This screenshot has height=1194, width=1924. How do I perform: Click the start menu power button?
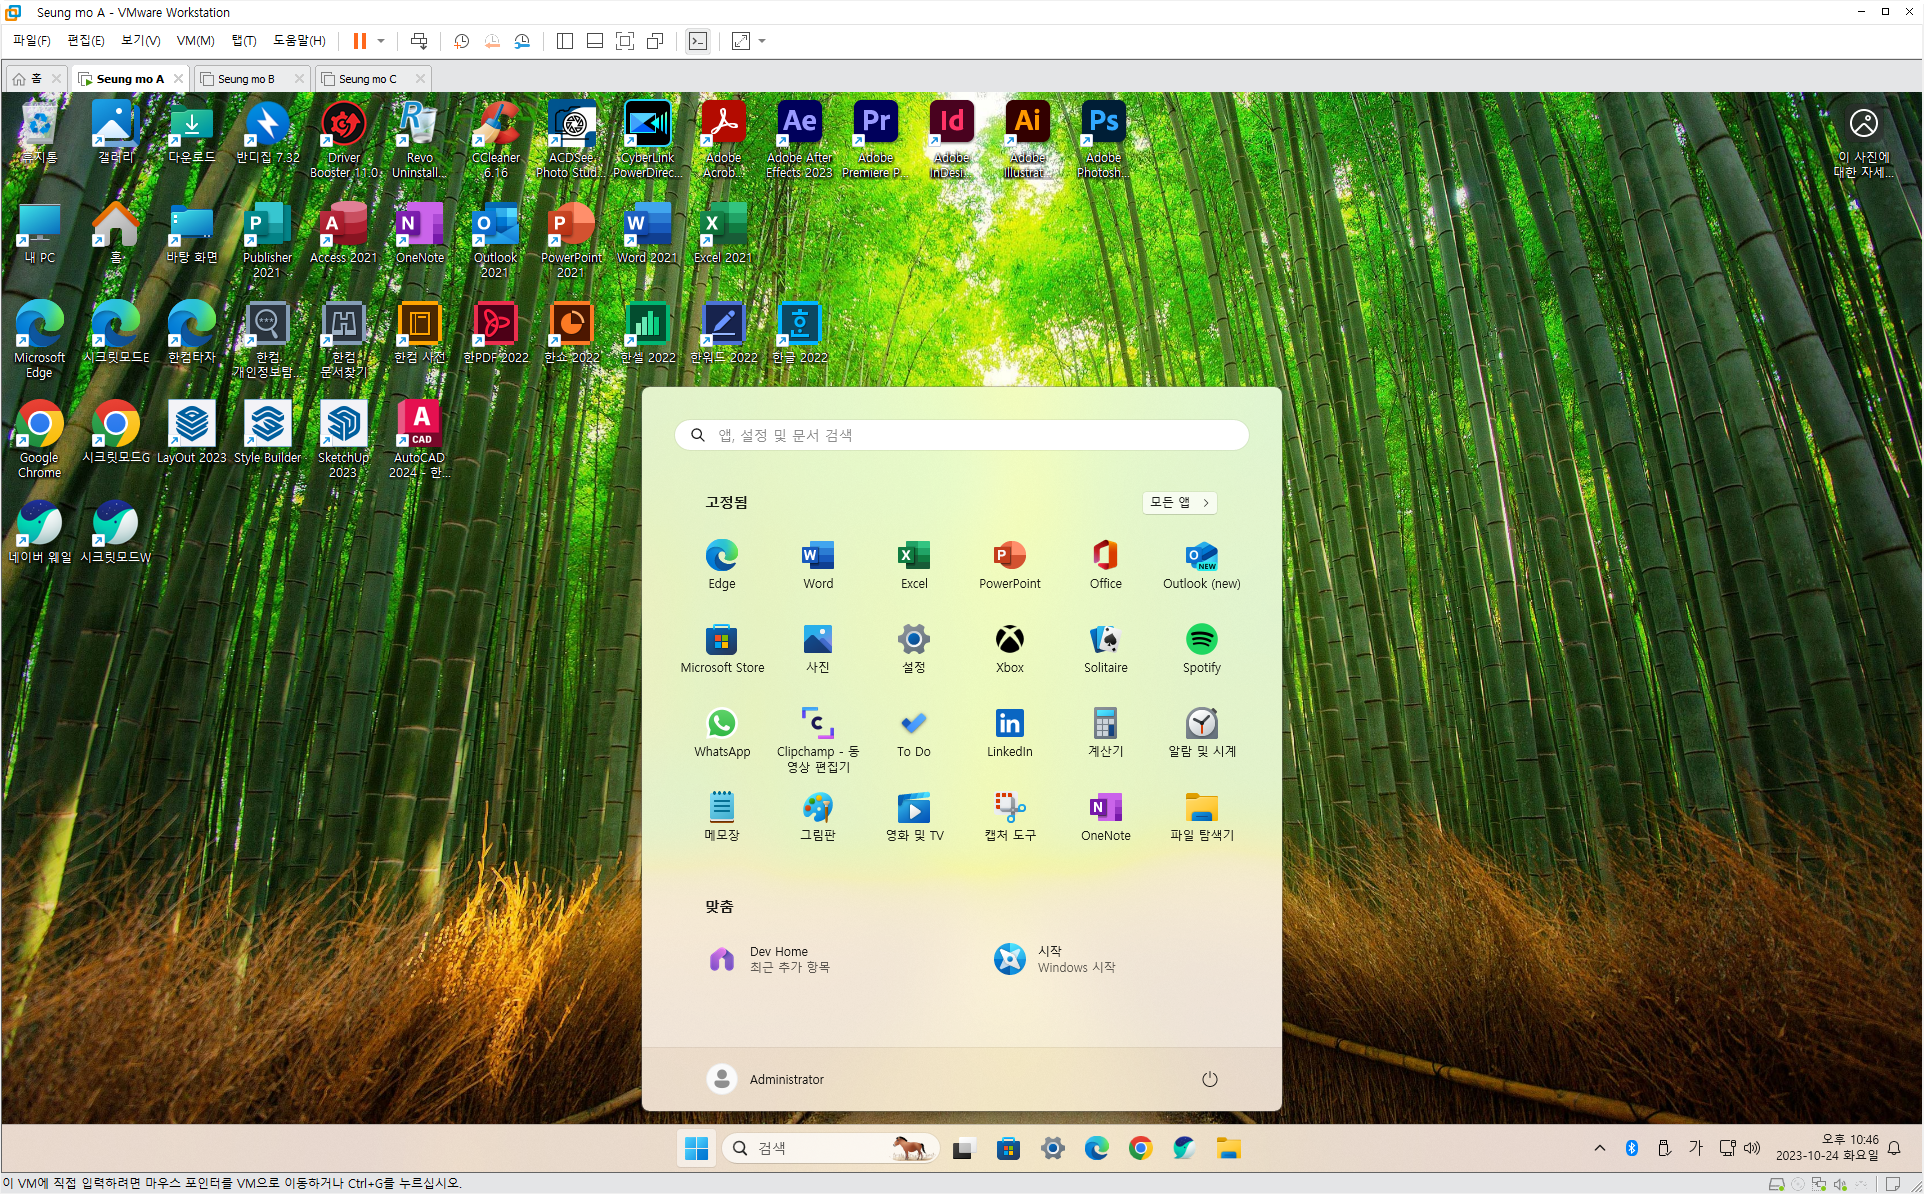(x=1209, y=1079)
